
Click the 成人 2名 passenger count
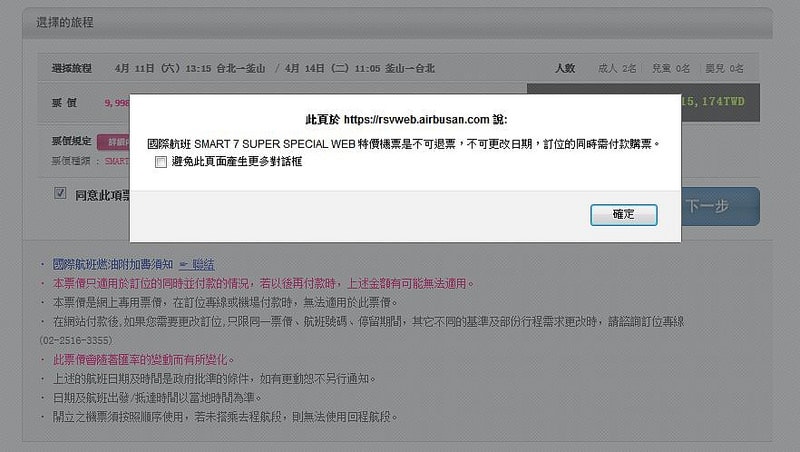tap(617, 68)
